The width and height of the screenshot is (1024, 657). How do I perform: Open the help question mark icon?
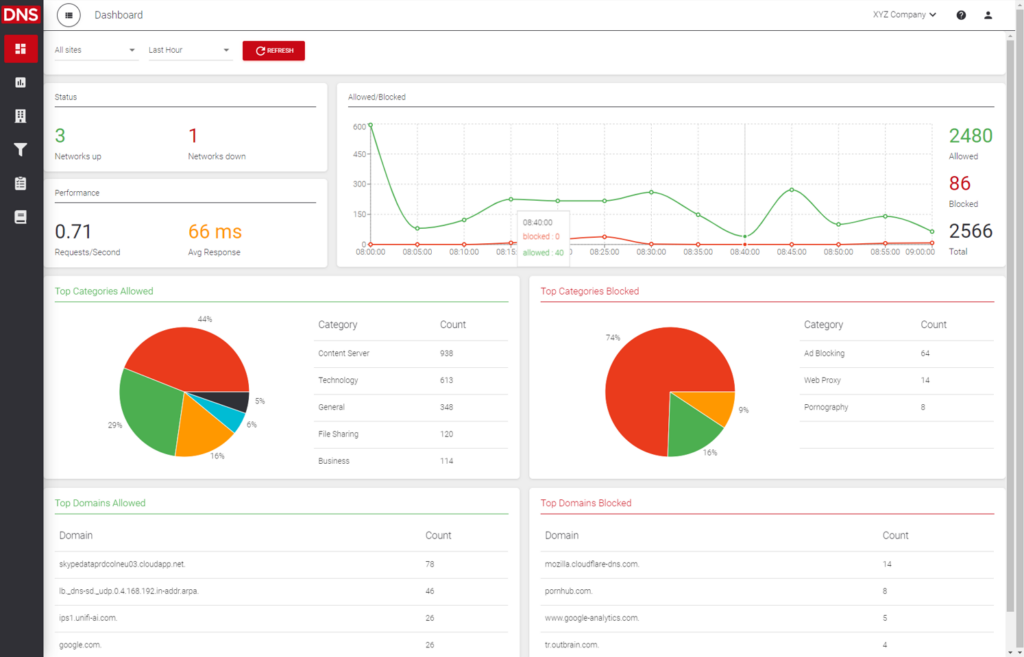point(961,15)
